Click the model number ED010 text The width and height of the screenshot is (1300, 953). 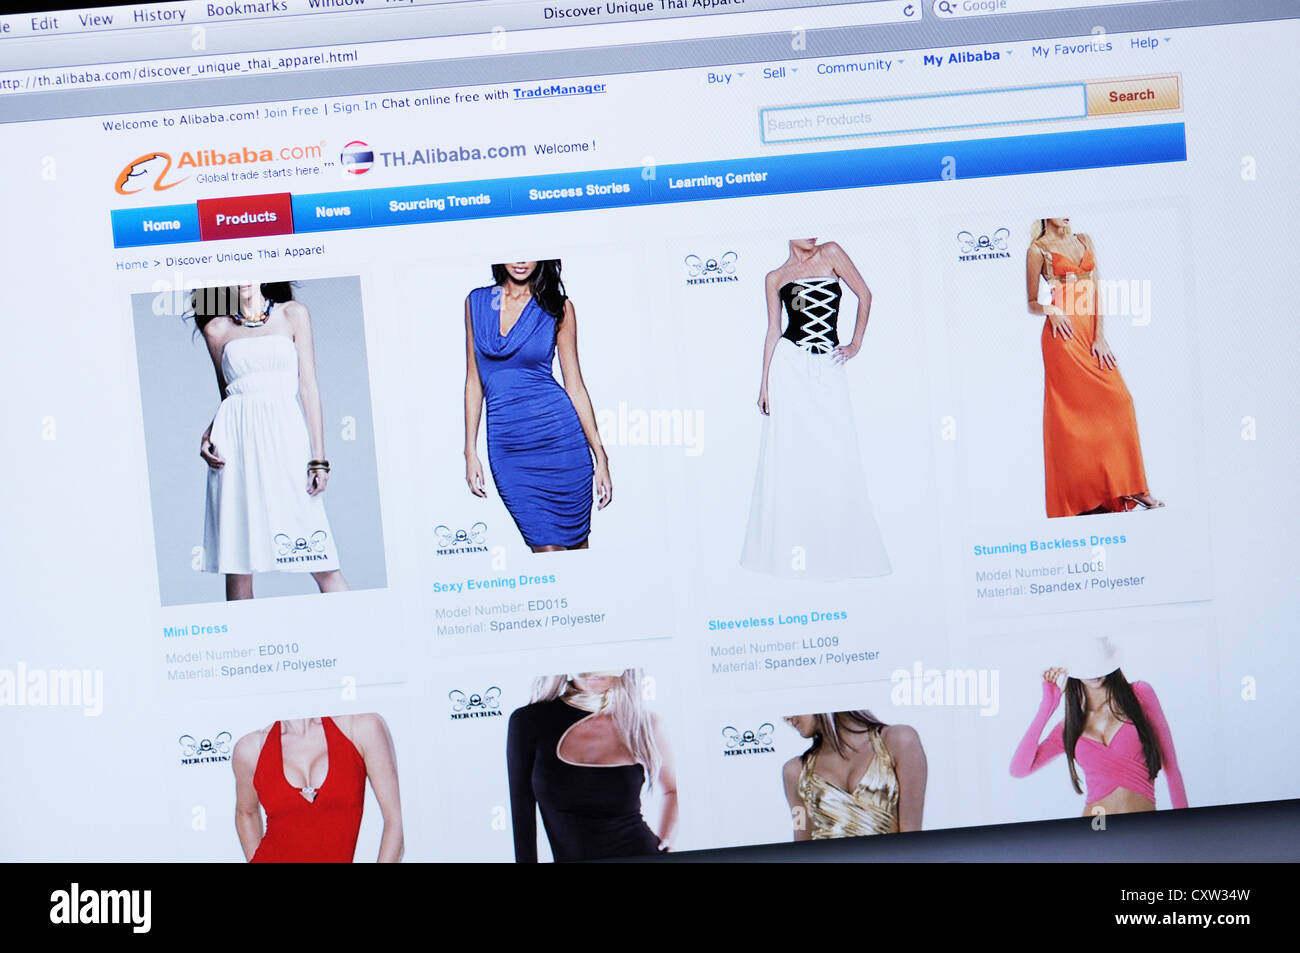278,650
